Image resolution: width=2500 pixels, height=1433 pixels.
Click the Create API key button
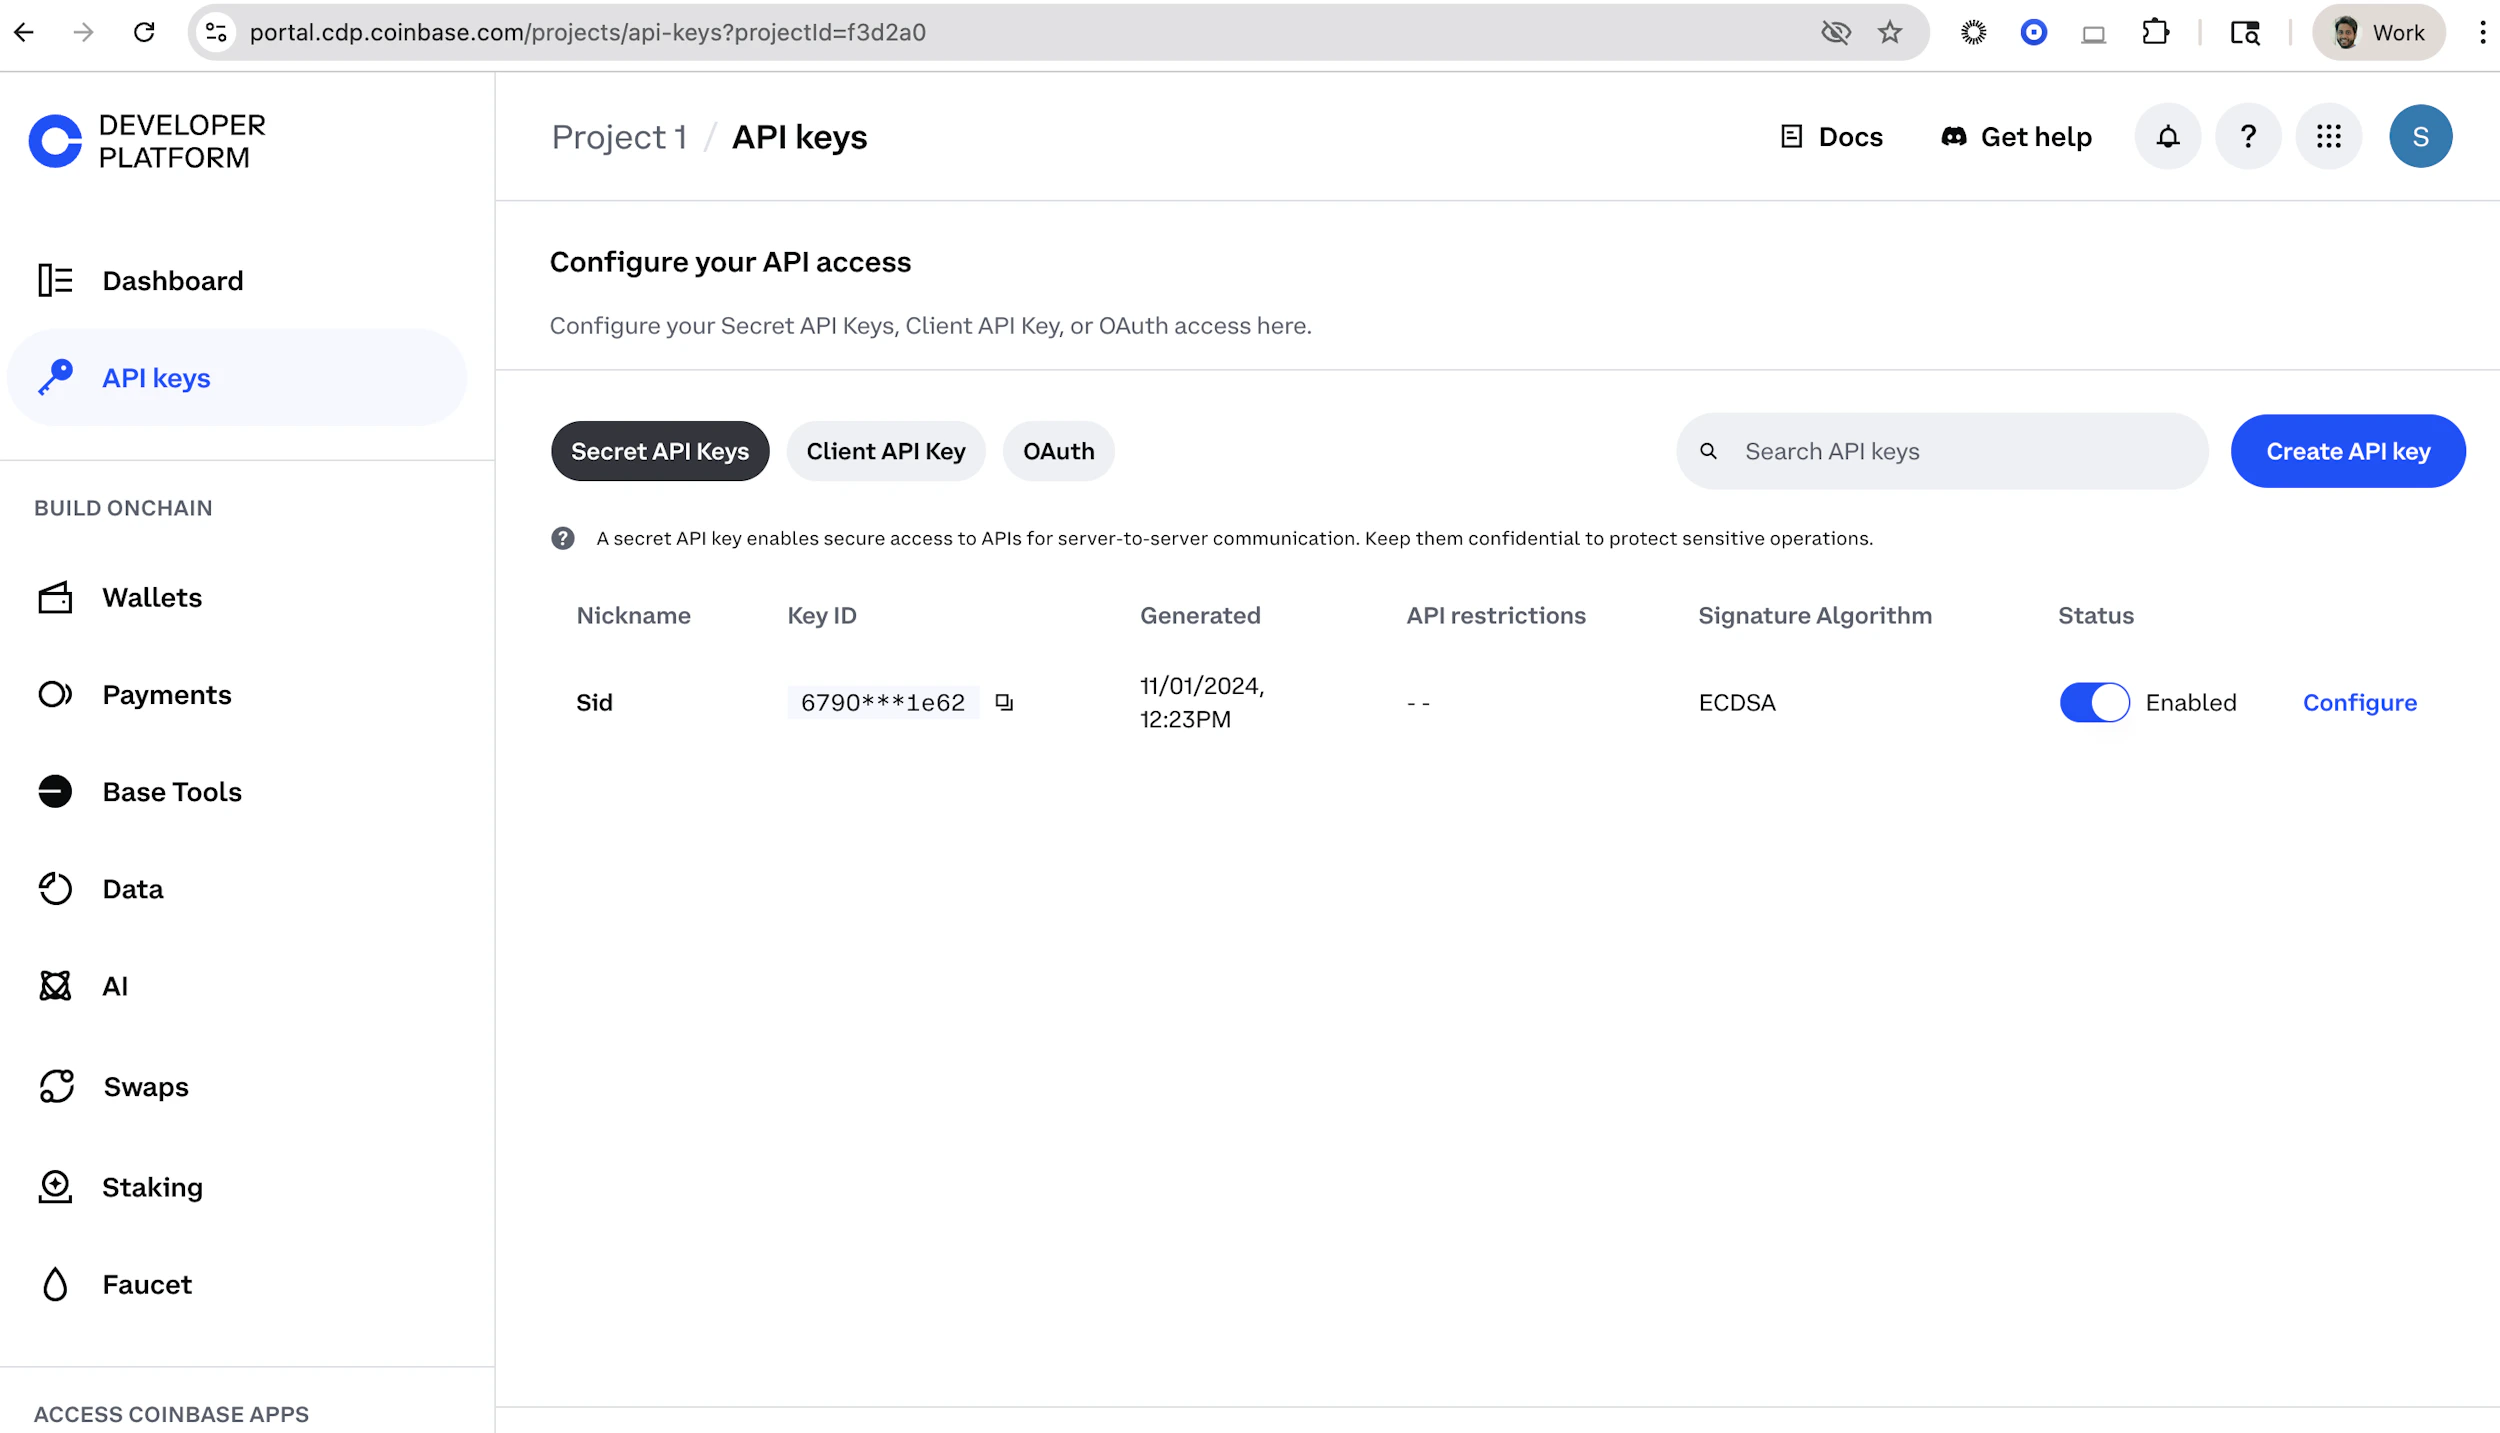point(2348,451)
